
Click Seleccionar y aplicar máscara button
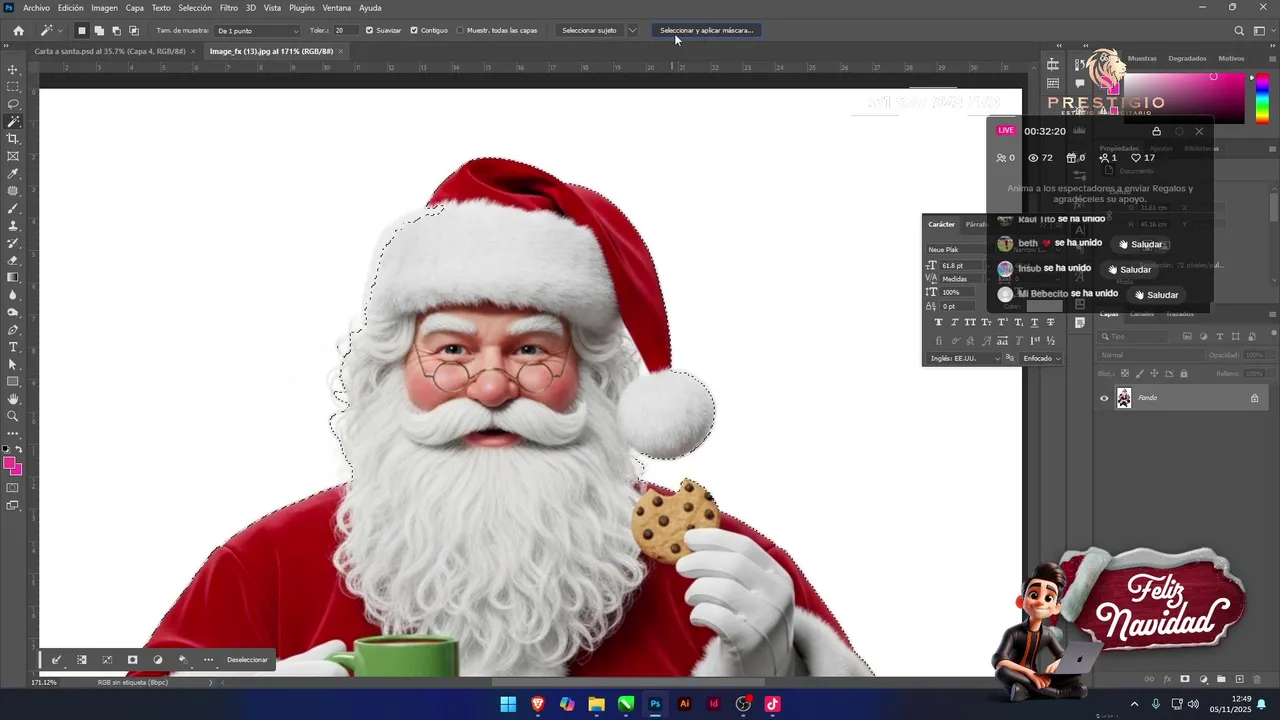707,30
